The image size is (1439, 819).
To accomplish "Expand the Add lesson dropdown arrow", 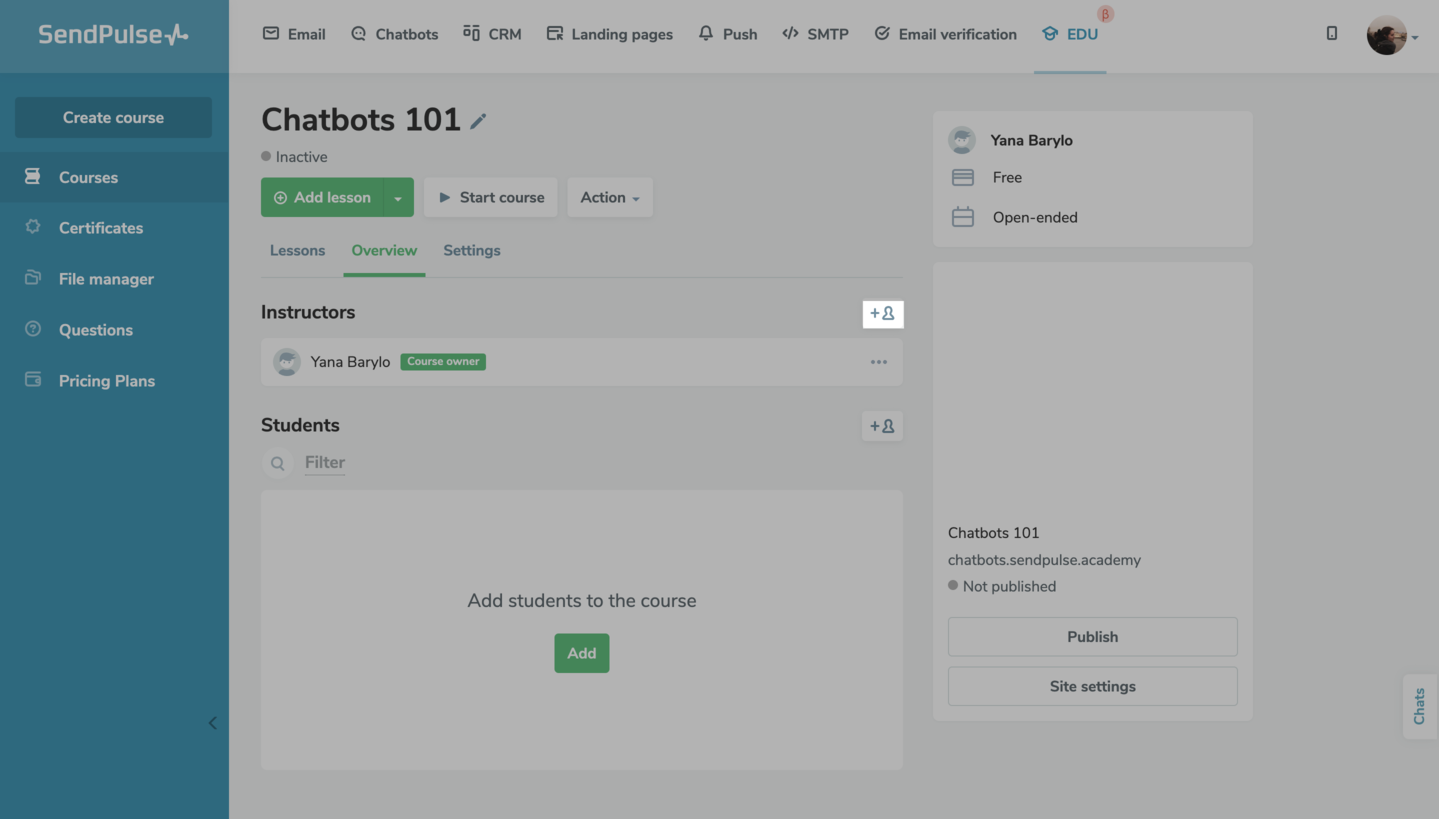I will [x=398, y=198].
